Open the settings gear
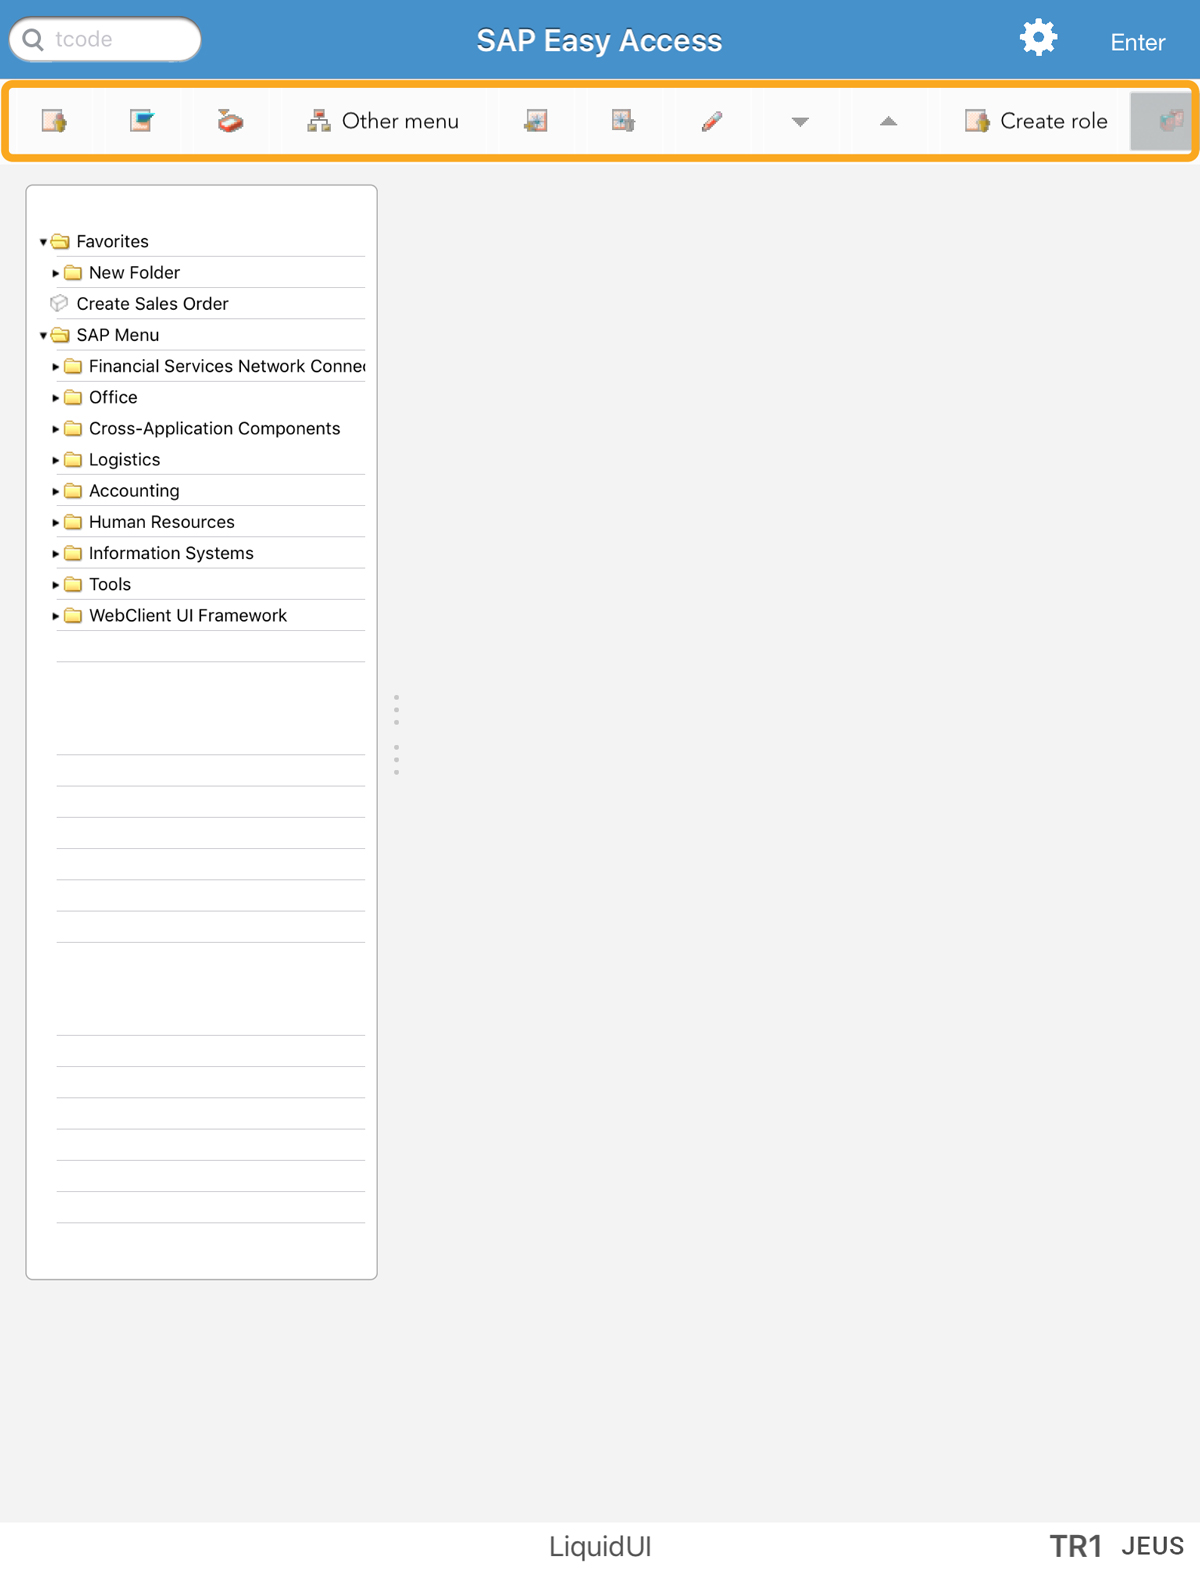 click(1038, 39)
